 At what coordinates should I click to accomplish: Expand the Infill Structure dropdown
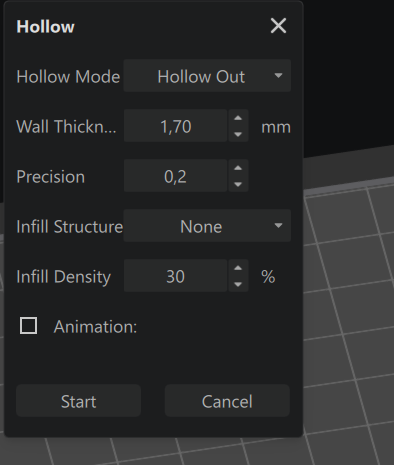click(207, 226)
